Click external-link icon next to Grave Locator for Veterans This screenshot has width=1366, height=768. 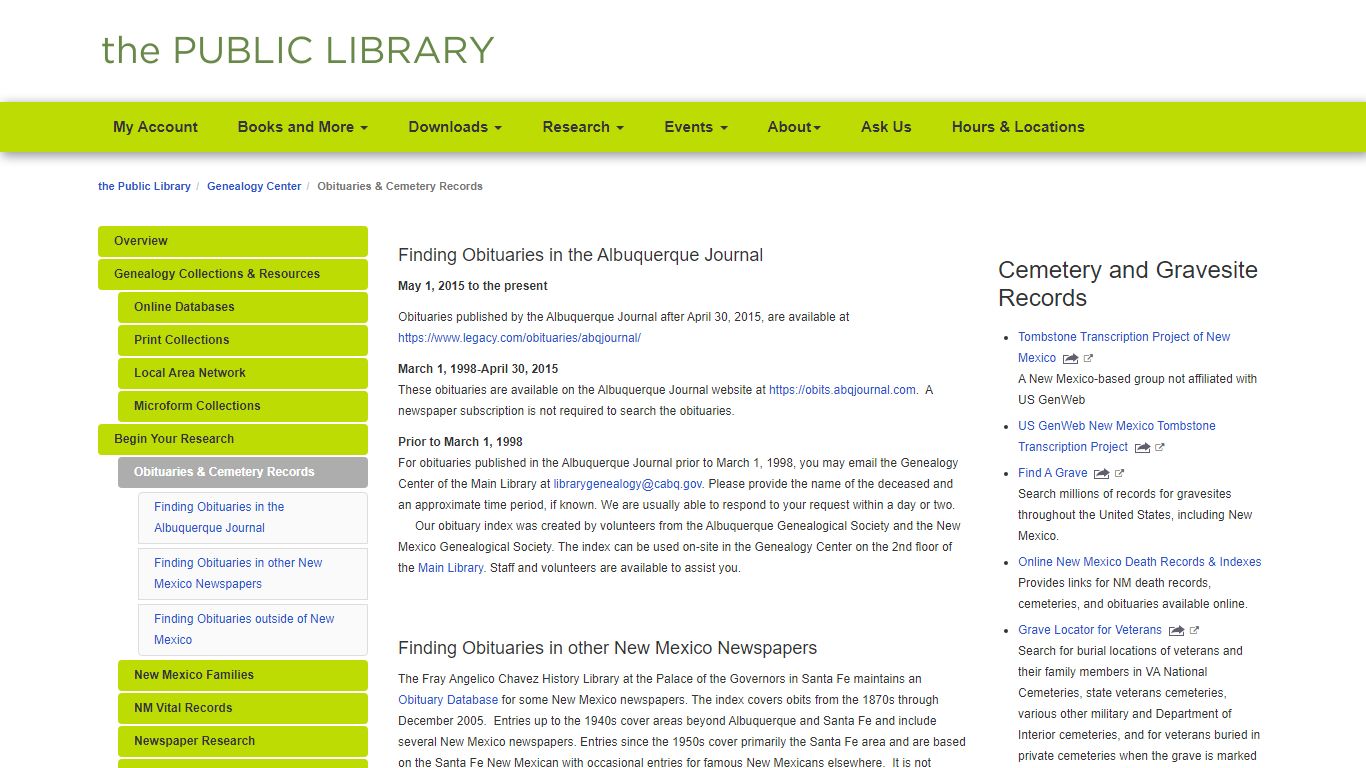click(1194, 630)
